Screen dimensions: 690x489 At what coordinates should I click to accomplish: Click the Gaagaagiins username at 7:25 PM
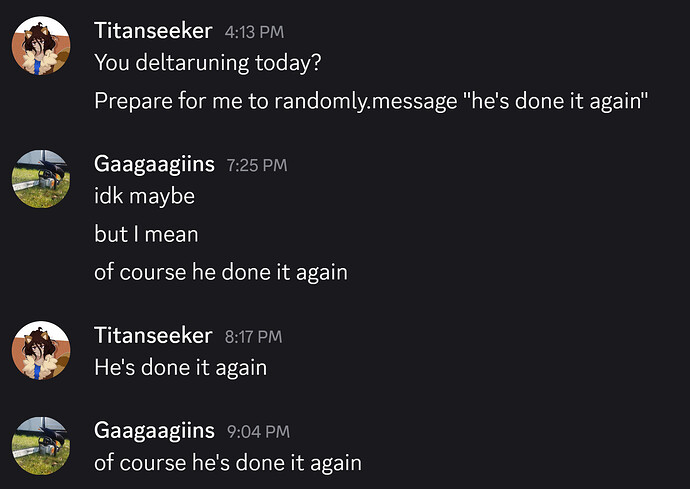pyautogui.click(x=154, y=165)
